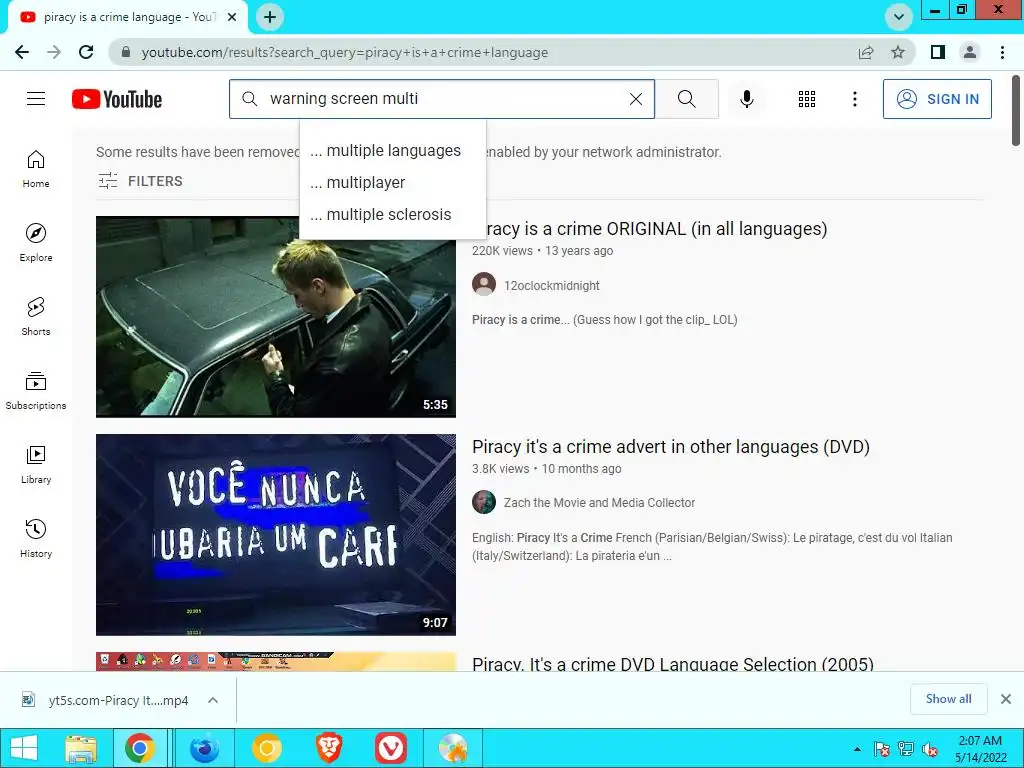
Task: Open History in the sidebar
Action: pyautogui.click(x=36, y=538)
